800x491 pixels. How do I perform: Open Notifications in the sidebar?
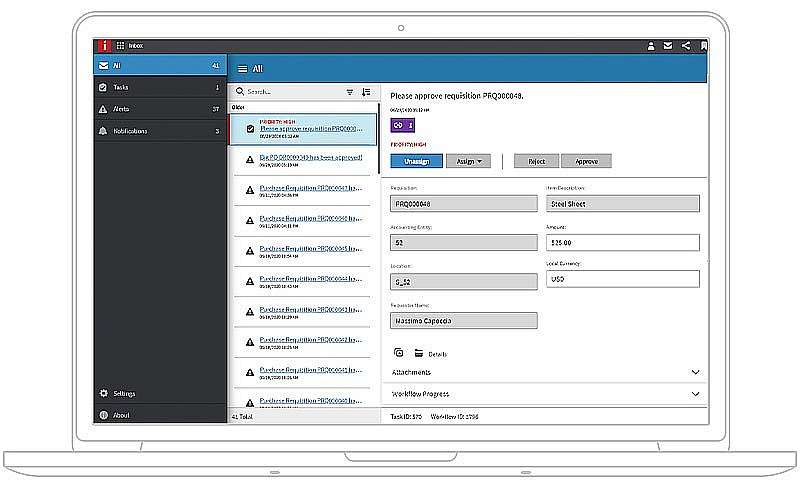click(x=160, y=131)
